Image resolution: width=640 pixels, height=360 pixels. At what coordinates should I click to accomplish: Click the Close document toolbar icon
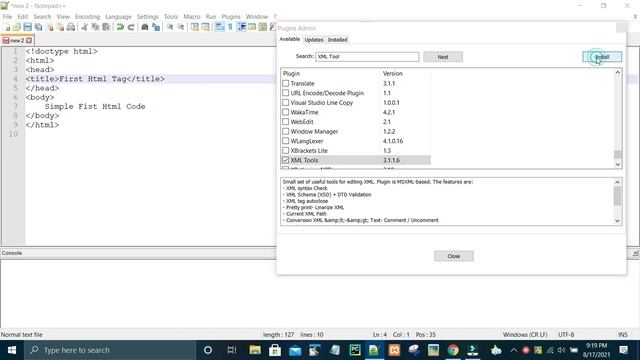(49, 27)
